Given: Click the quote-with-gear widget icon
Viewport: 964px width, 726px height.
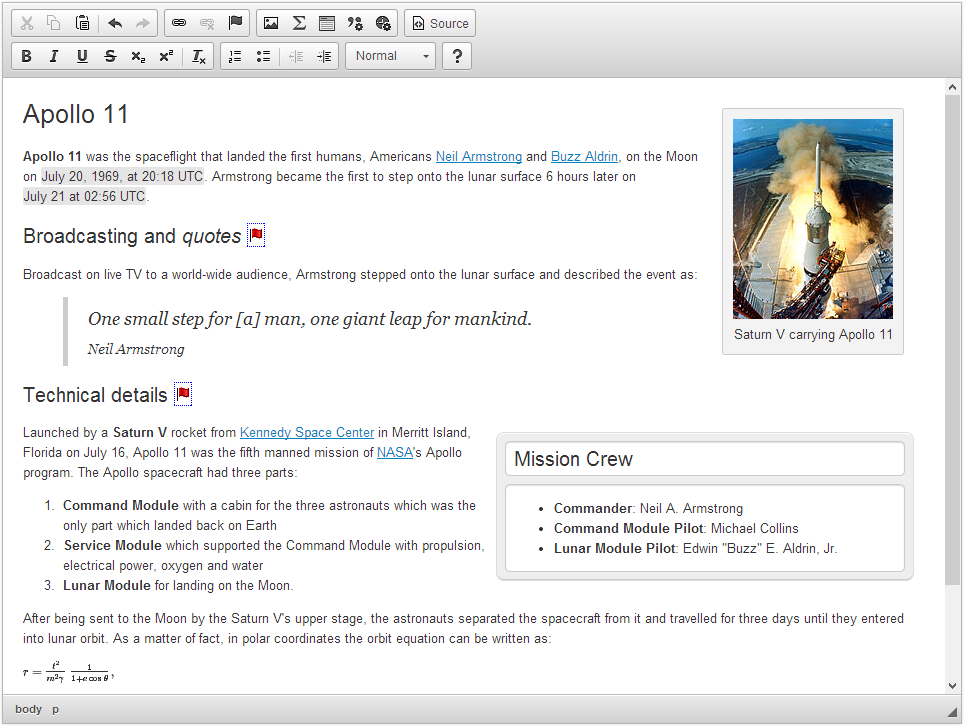Looking at the screenshot, I should pos(355,23).
